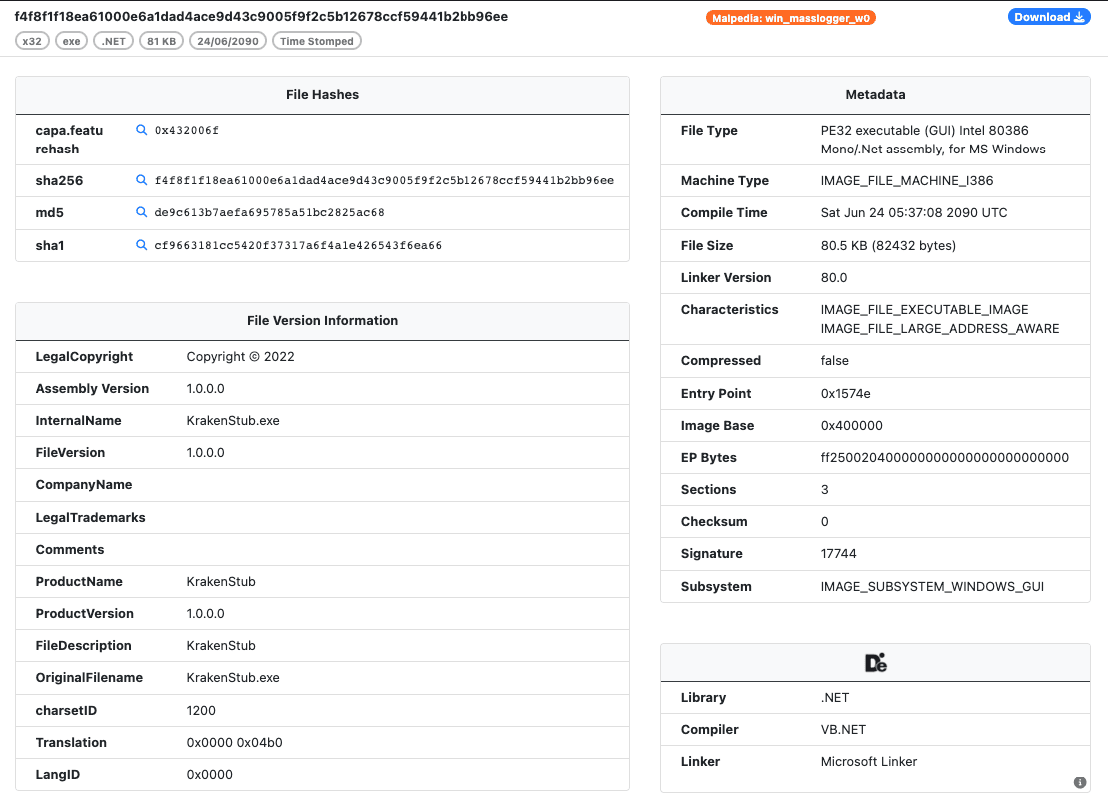Image resolution: width=1108 pixels, height=799 pixels.
Task: Click the md5 hash value text
Action: pos(269,213)
